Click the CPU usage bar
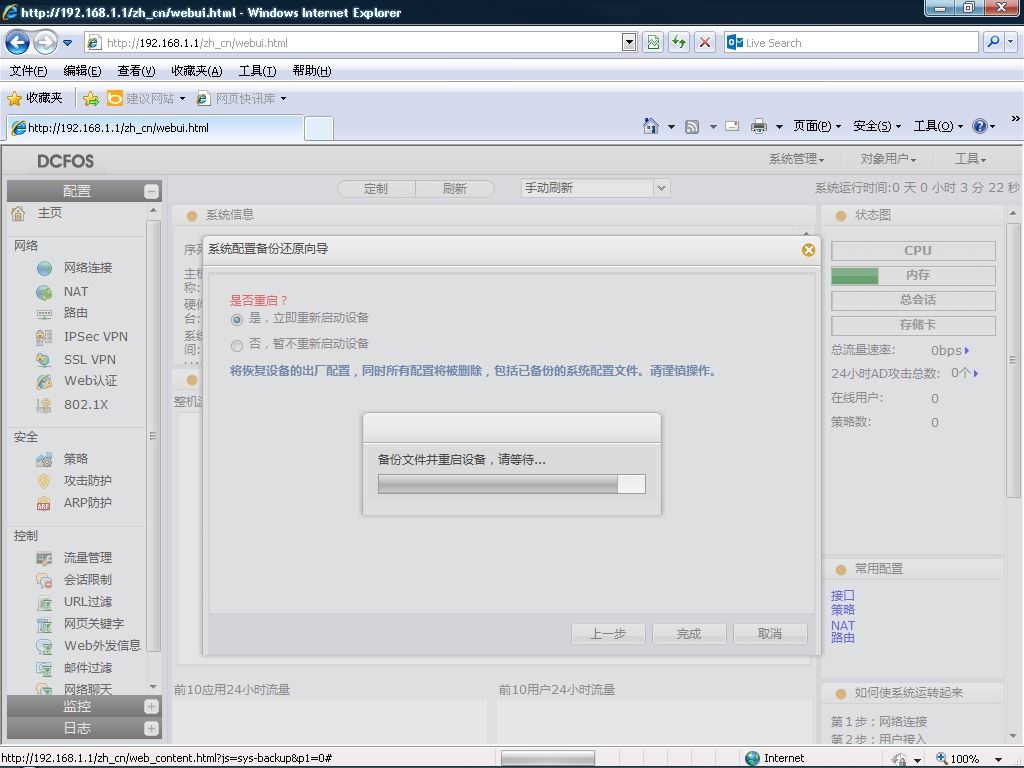1024x768 pixels. pyautogui.click(x=913, y=250)
